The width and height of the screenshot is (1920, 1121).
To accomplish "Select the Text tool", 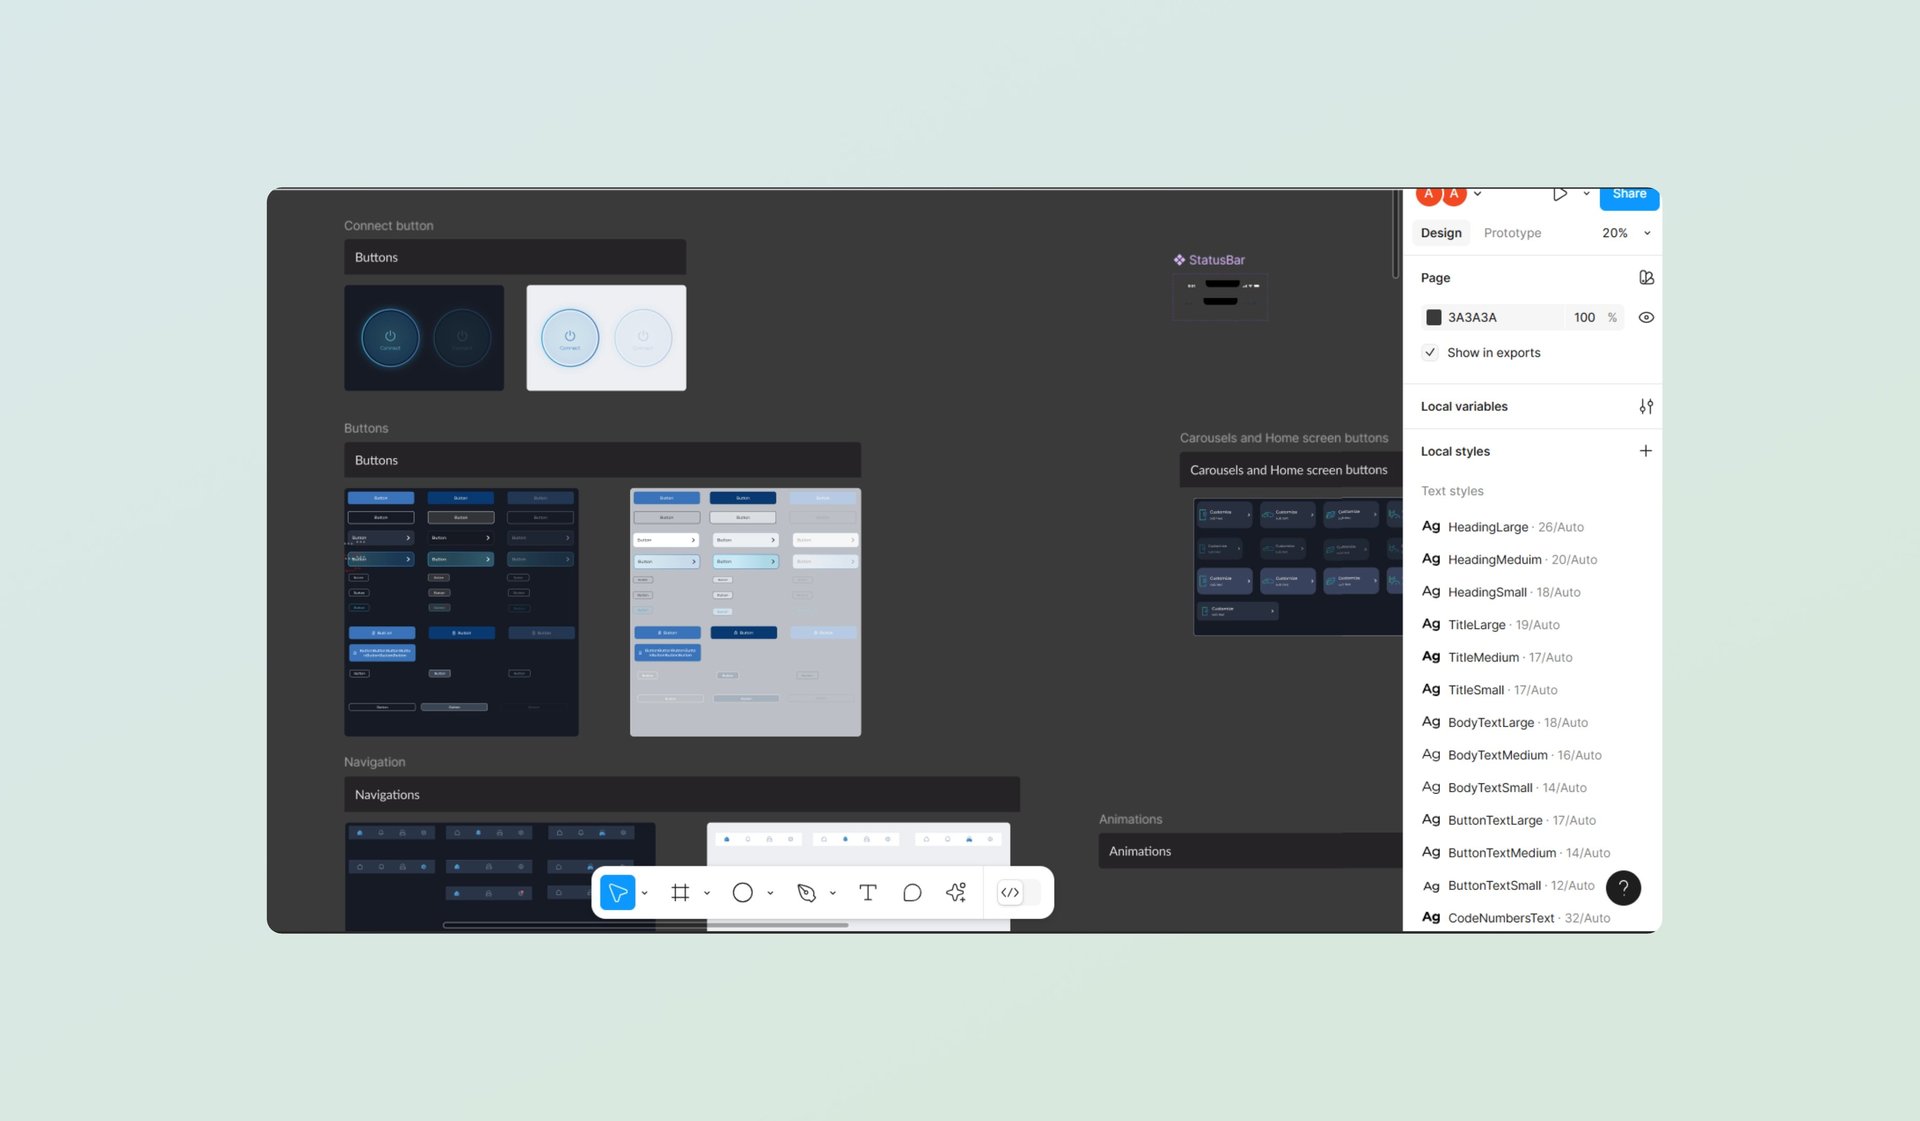I will [867, 893].
